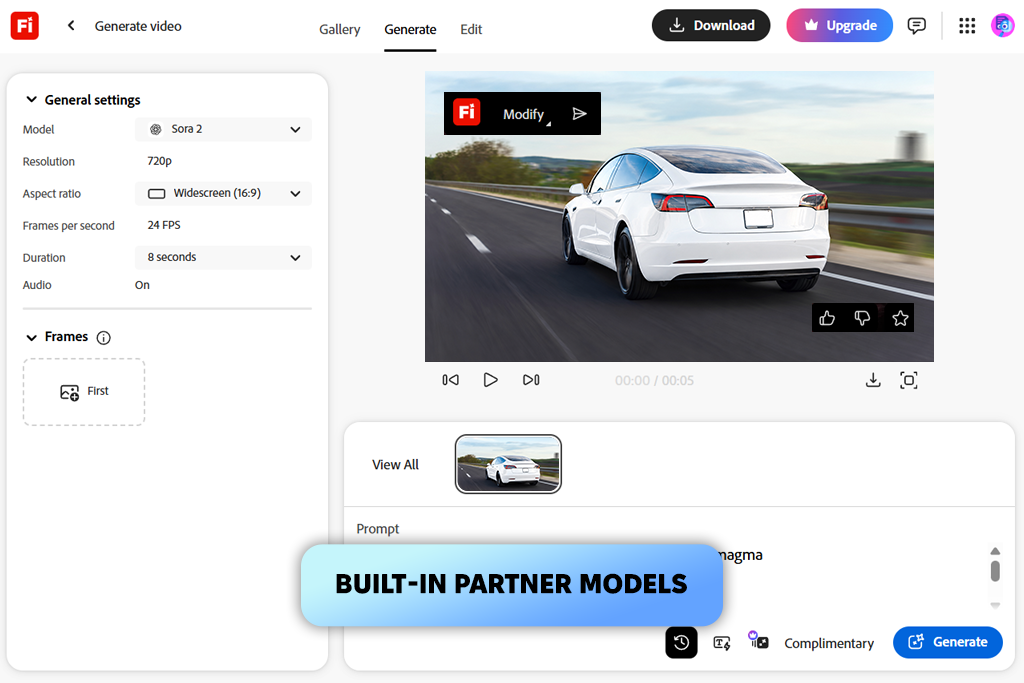Screen dimensions: 1024x683
Task: Open the user profile avatar
Action: 1002,25
